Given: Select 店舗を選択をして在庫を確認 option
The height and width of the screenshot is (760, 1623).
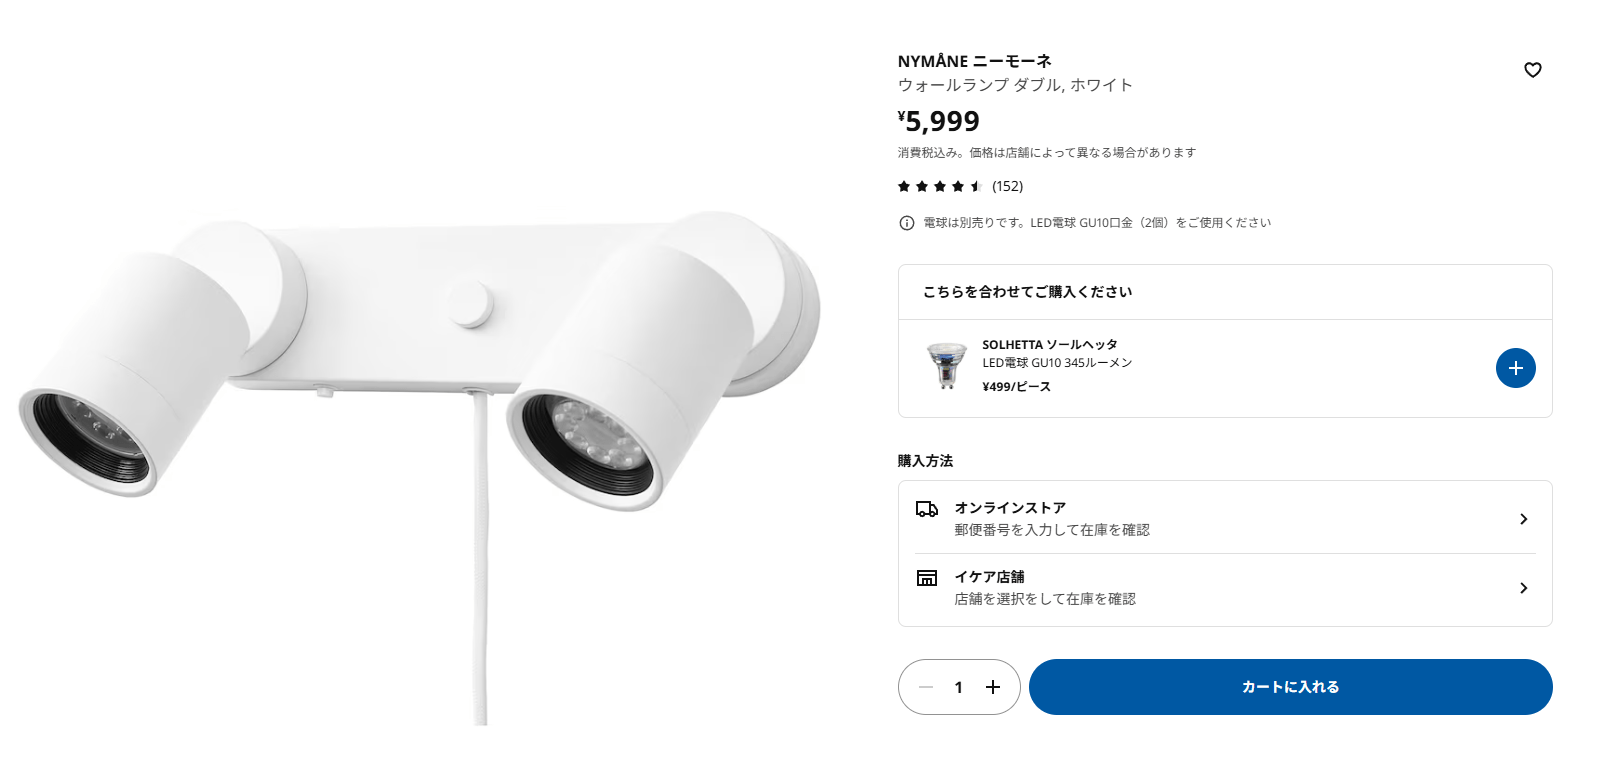Looking at the screenshot, I should 1044,599.
